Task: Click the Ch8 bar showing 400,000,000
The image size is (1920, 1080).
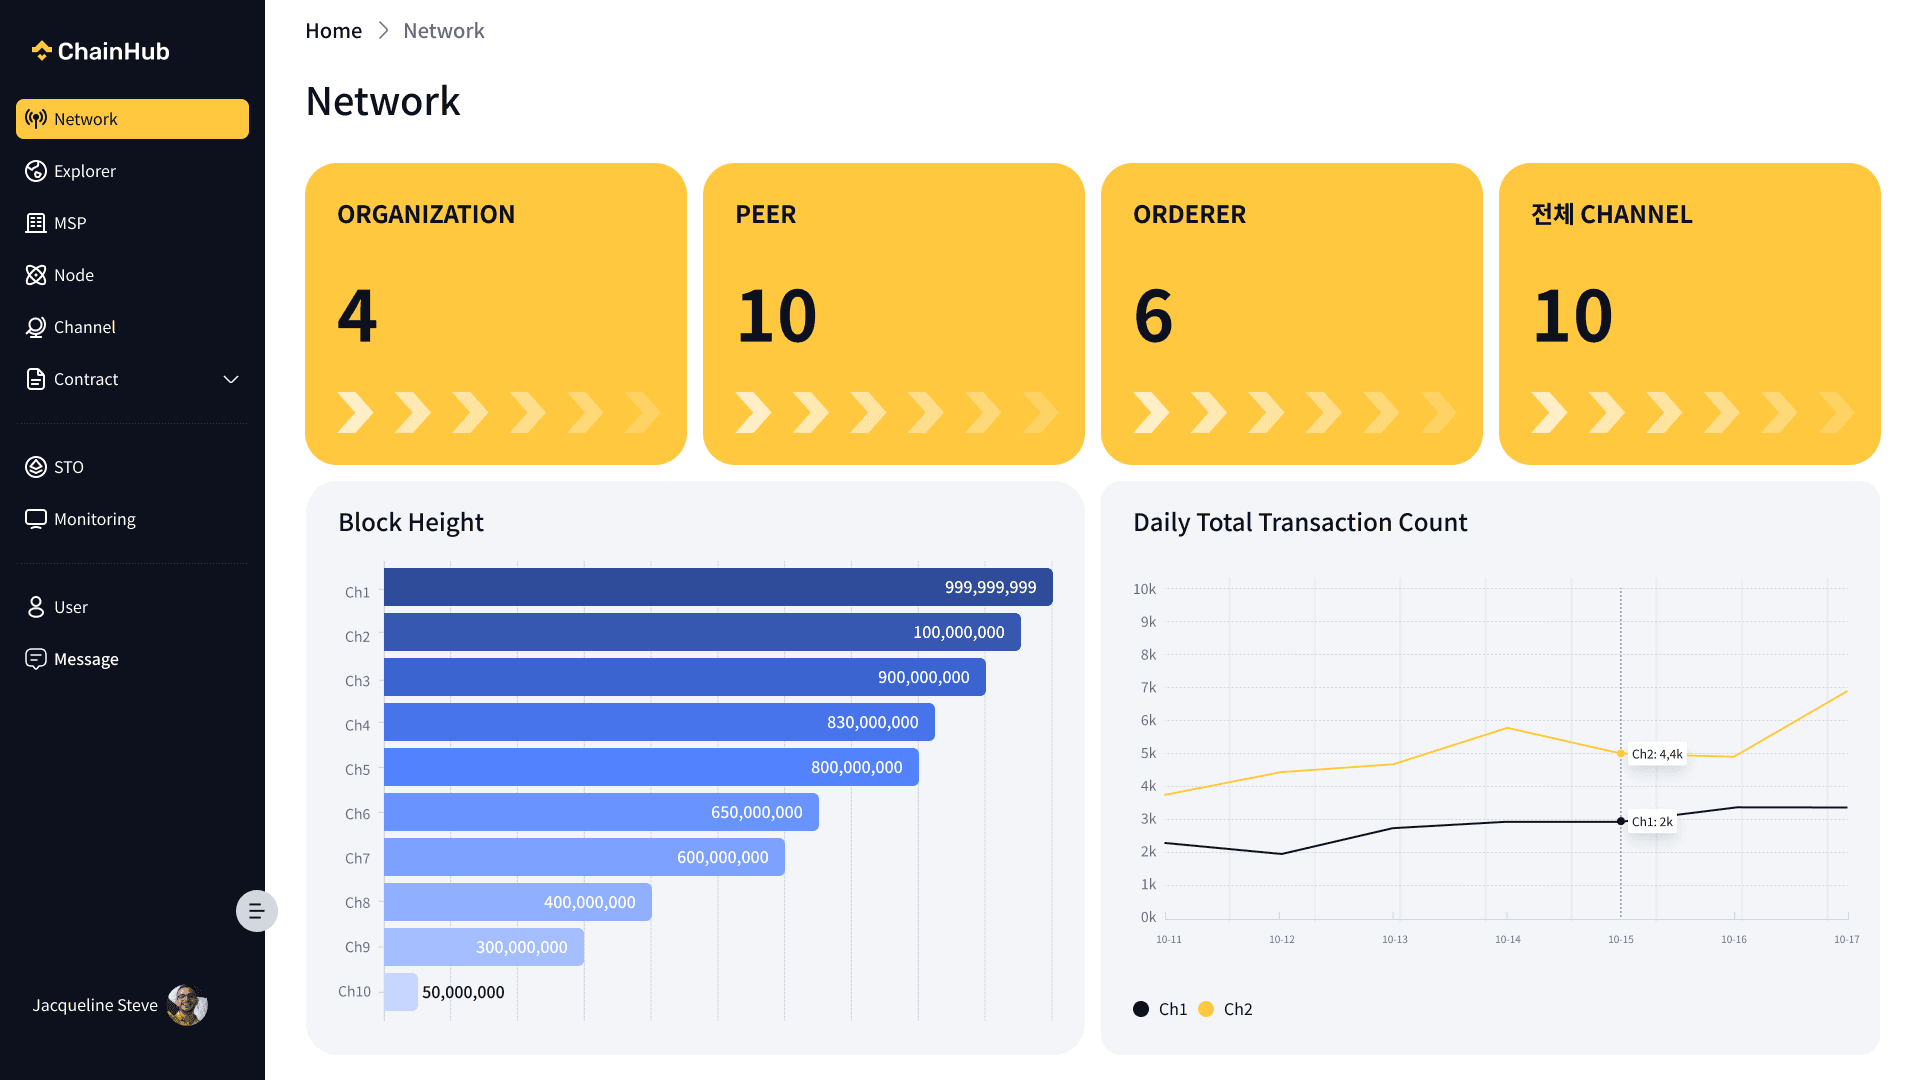Action: (x=518, y=902)
